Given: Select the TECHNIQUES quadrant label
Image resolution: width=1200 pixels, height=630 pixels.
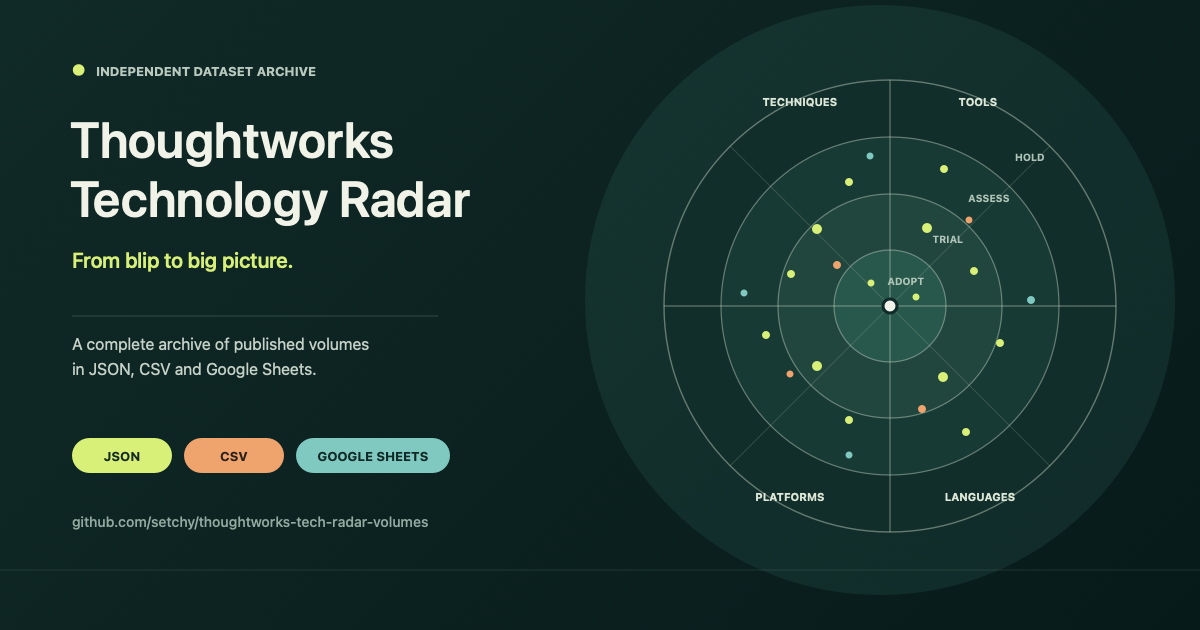Looking at the screenshot, I should pyautogui.click(x=800, y=102).
